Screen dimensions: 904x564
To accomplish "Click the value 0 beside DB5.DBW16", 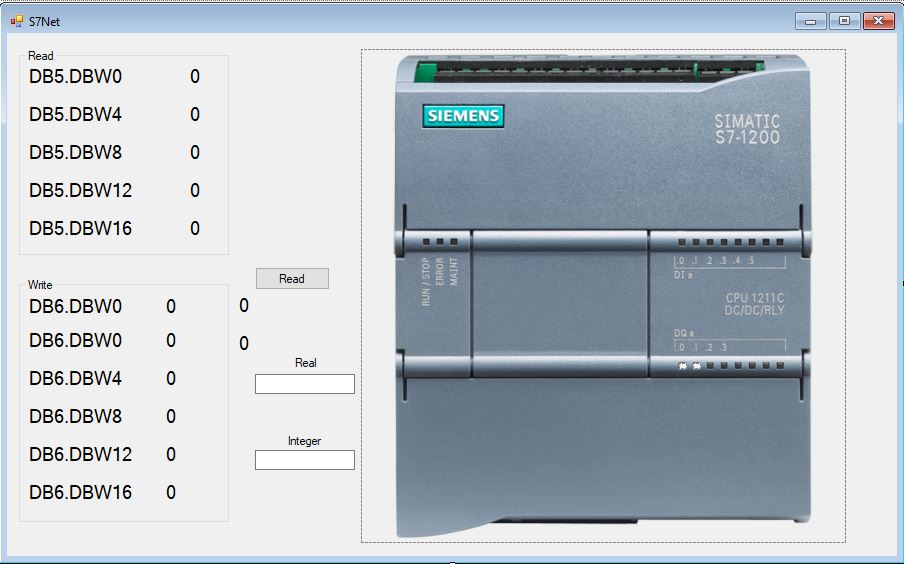I will point(195,229).
